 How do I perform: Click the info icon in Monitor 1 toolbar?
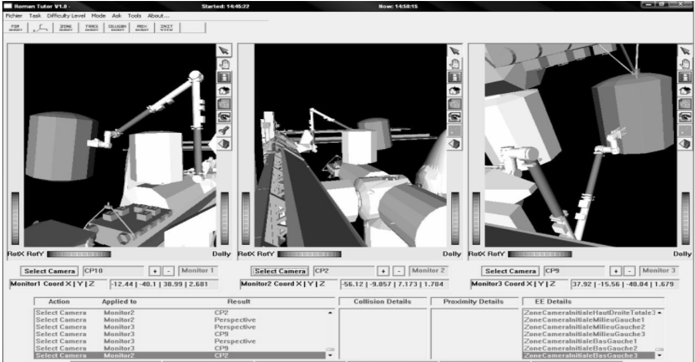tap(224, 77)
